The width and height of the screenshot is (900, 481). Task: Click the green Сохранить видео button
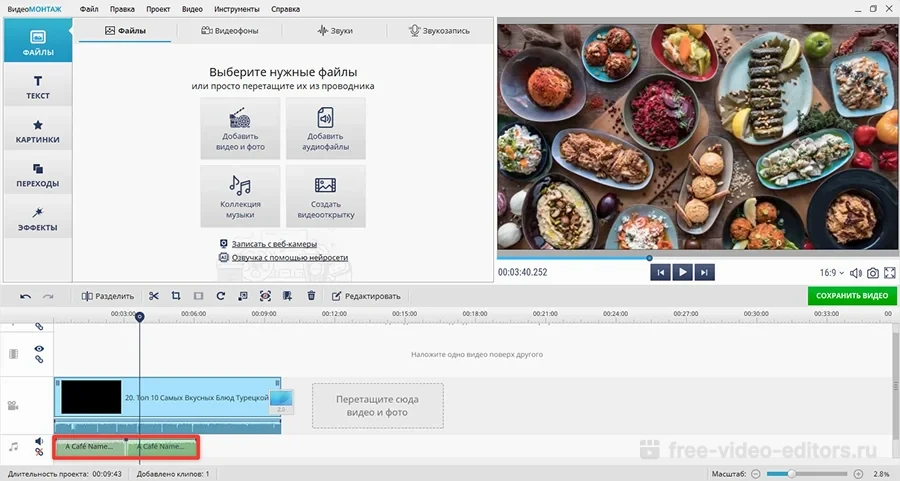[852, 296]
